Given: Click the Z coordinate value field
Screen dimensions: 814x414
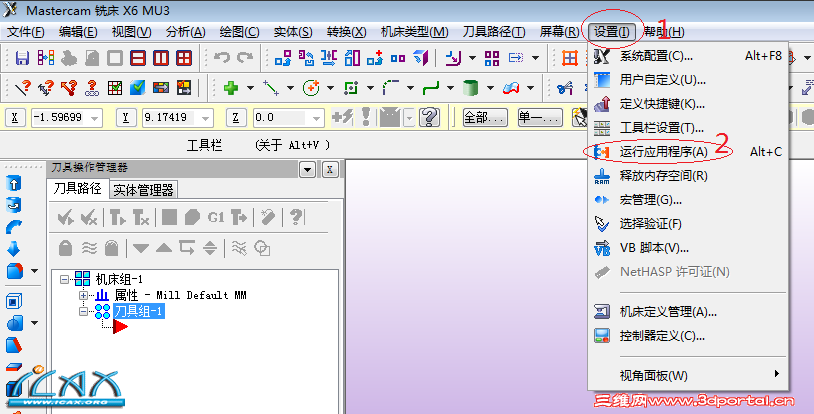Looking at the screenshot, I should pyautogui.click(x=288, y=118).
